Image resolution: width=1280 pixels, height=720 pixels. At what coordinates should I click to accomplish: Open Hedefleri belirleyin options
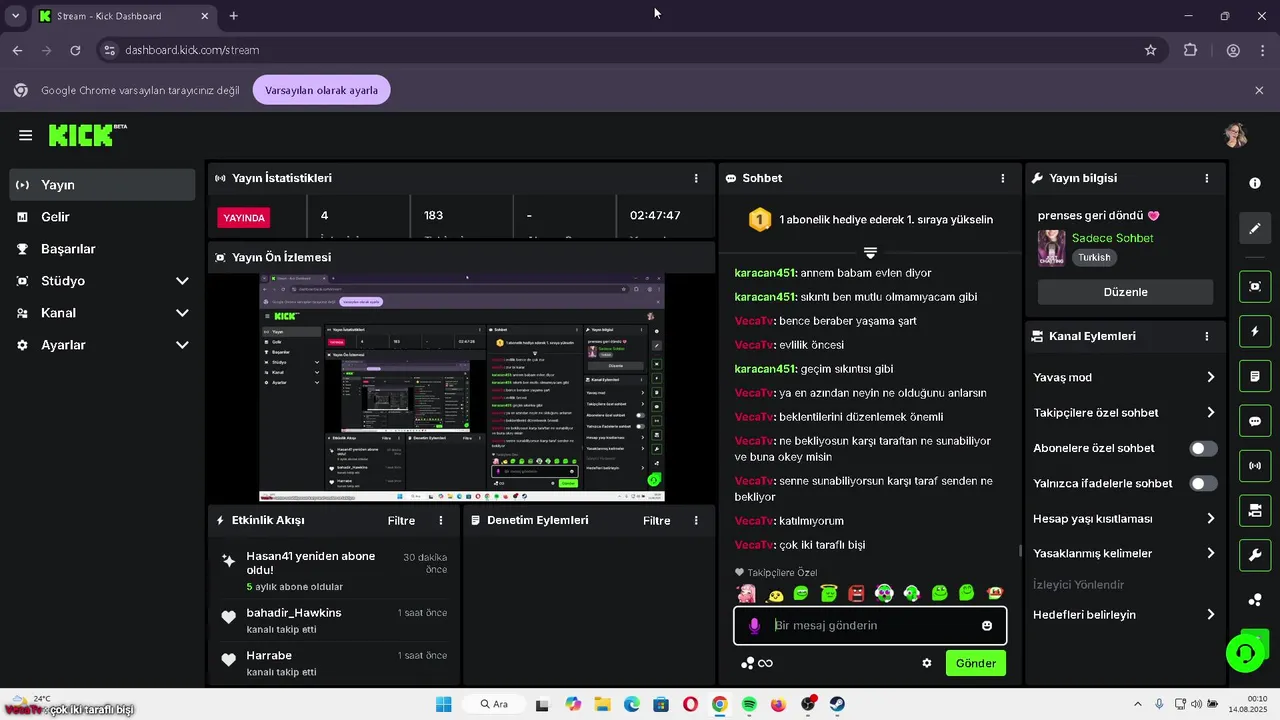[1125, 614]
